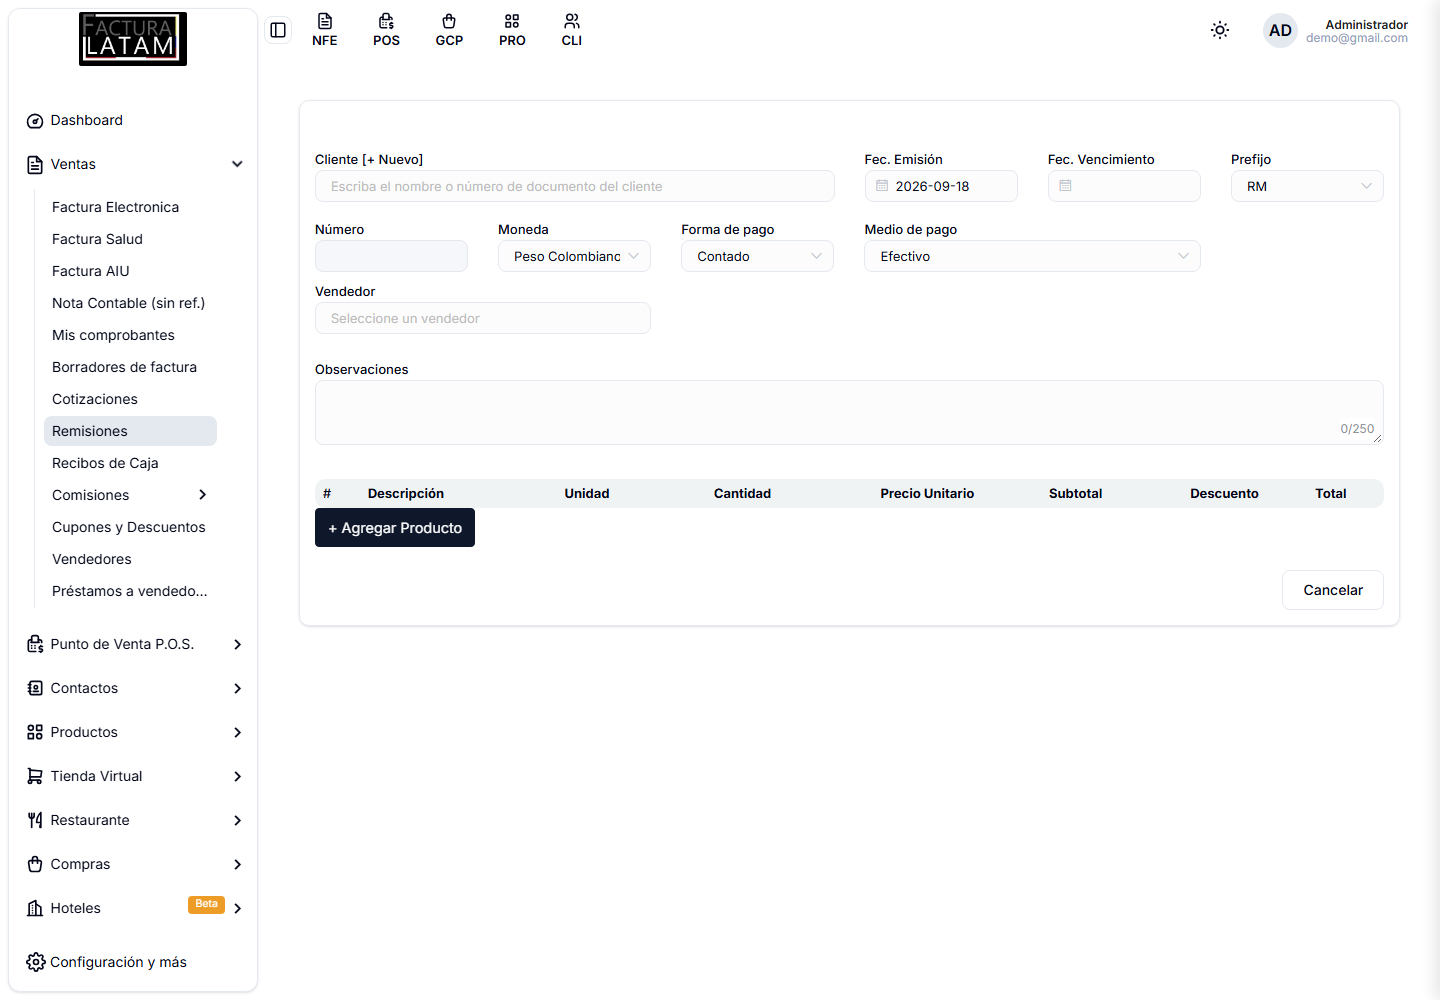The height and width of the screenshot is (1000, 1440).
Task: Switch theme with the sun icon
Action: [1220, 30]
